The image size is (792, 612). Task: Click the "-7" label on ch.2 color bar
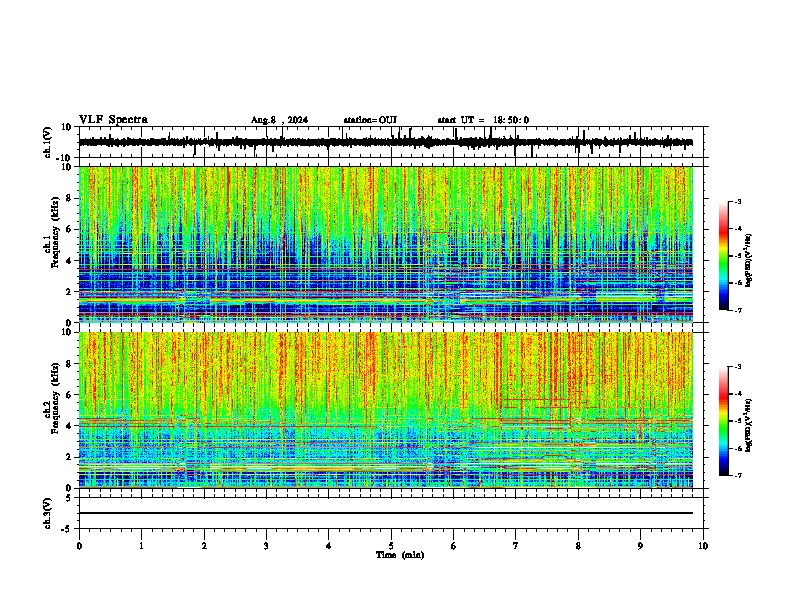738,475
